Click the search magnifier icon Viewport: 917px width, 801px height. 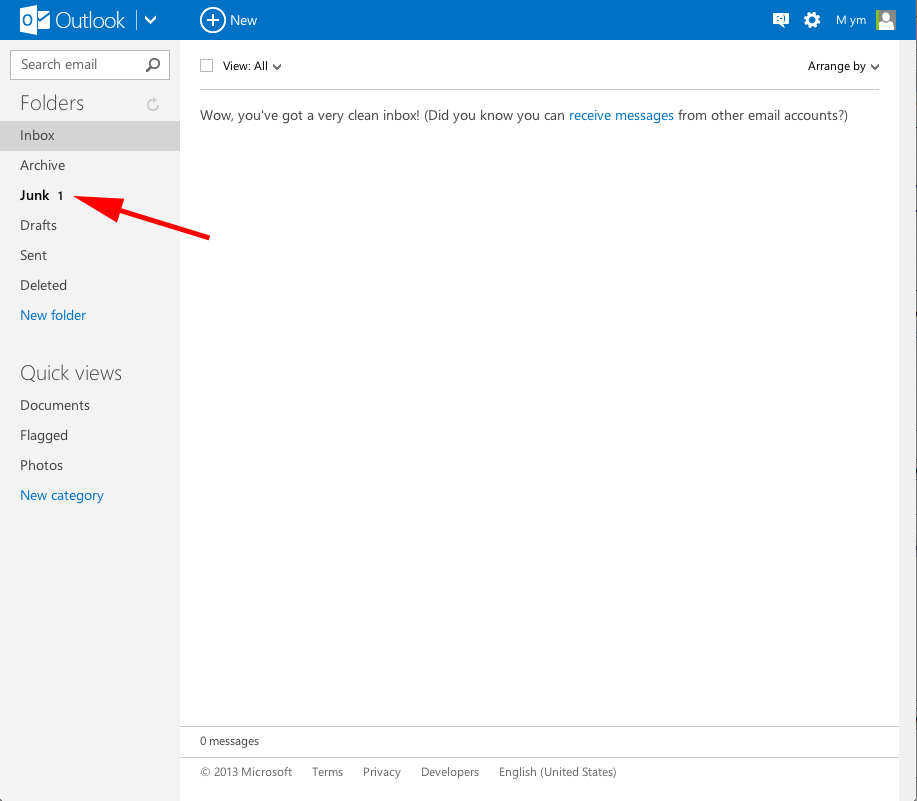tap(153, 65)
